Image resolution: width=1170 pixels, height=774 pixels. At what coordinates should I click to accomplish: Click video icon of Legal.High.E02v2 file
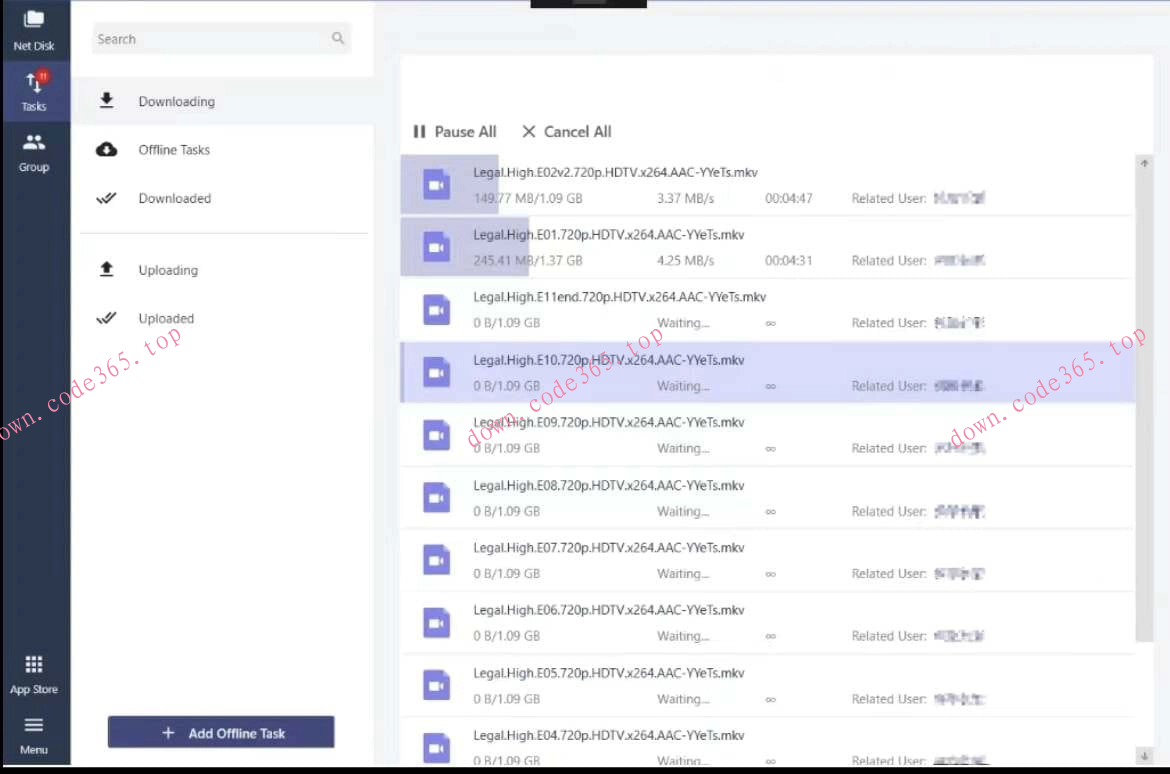[436, 184]
